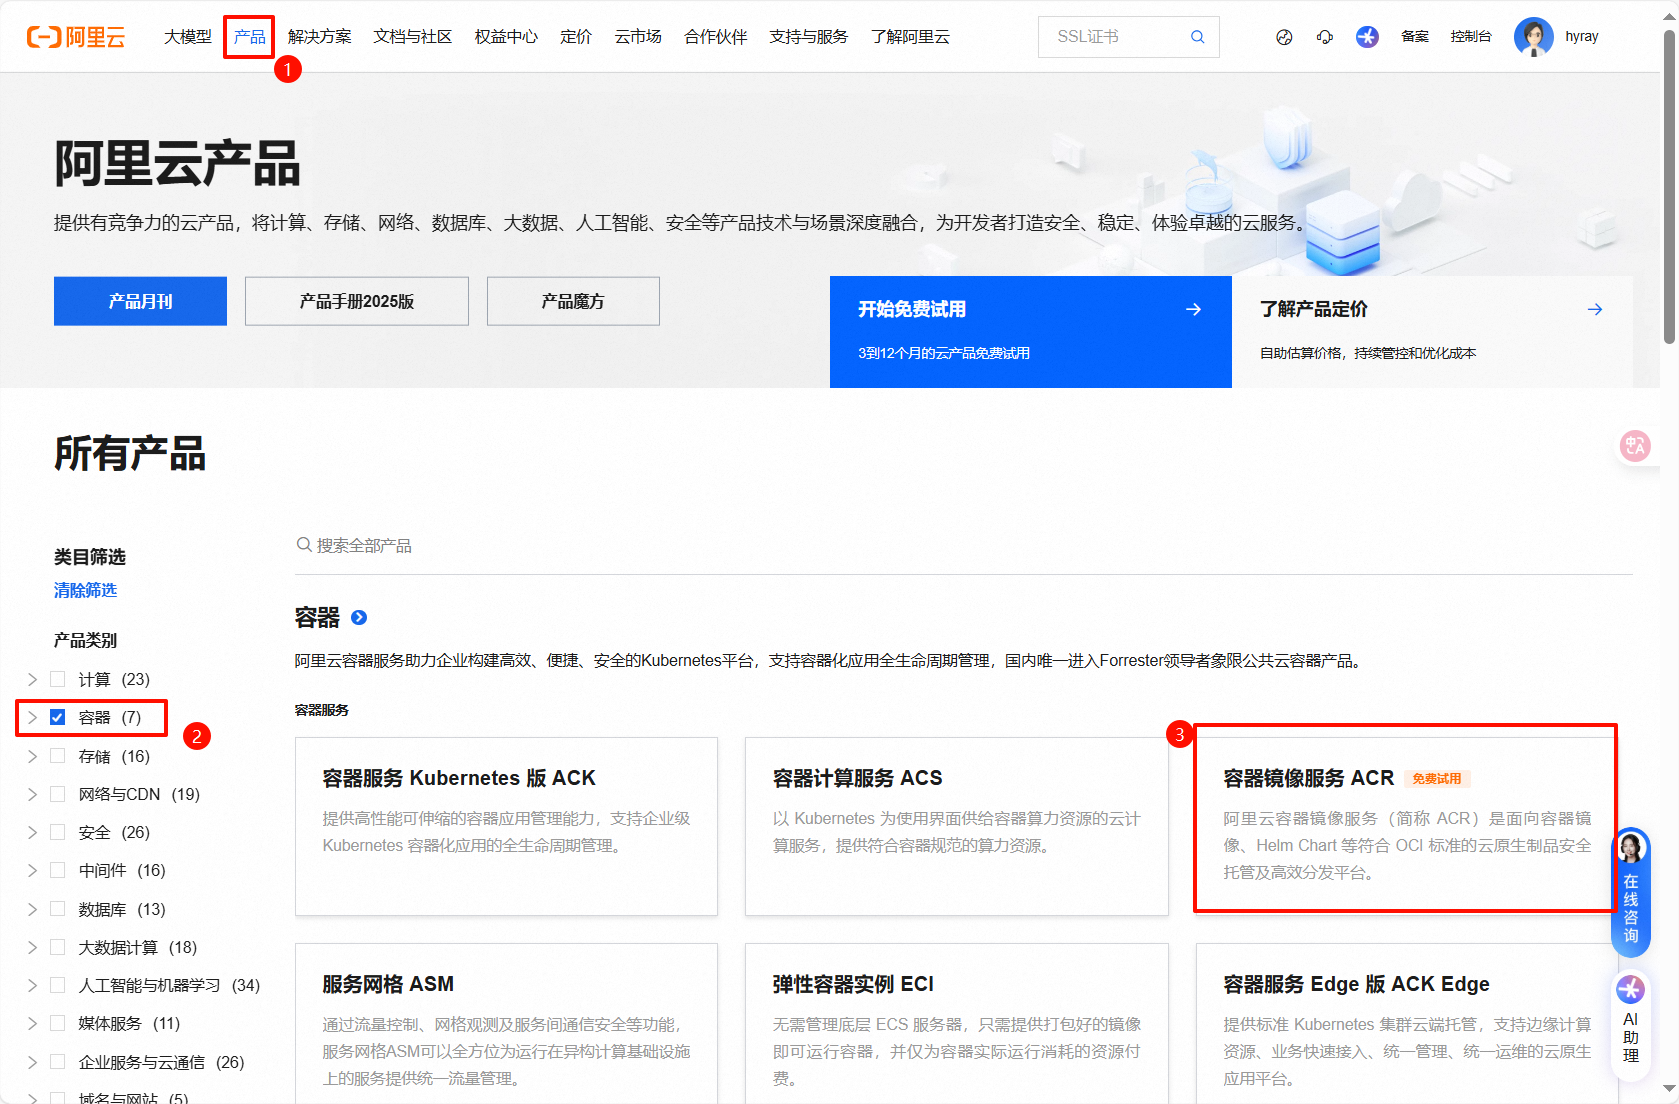Check the 人工智能与机器学习 checkbox
1679x1104 pixels.
click(x=58, y=985)
